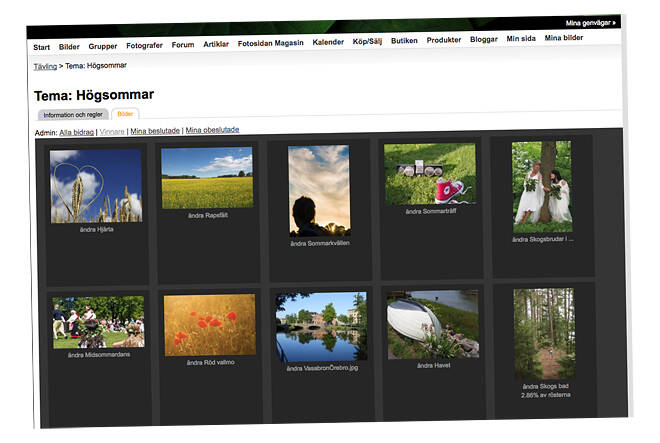
Task: Select the Bilder tab under the theme title
Action: [x=125, y=114]
